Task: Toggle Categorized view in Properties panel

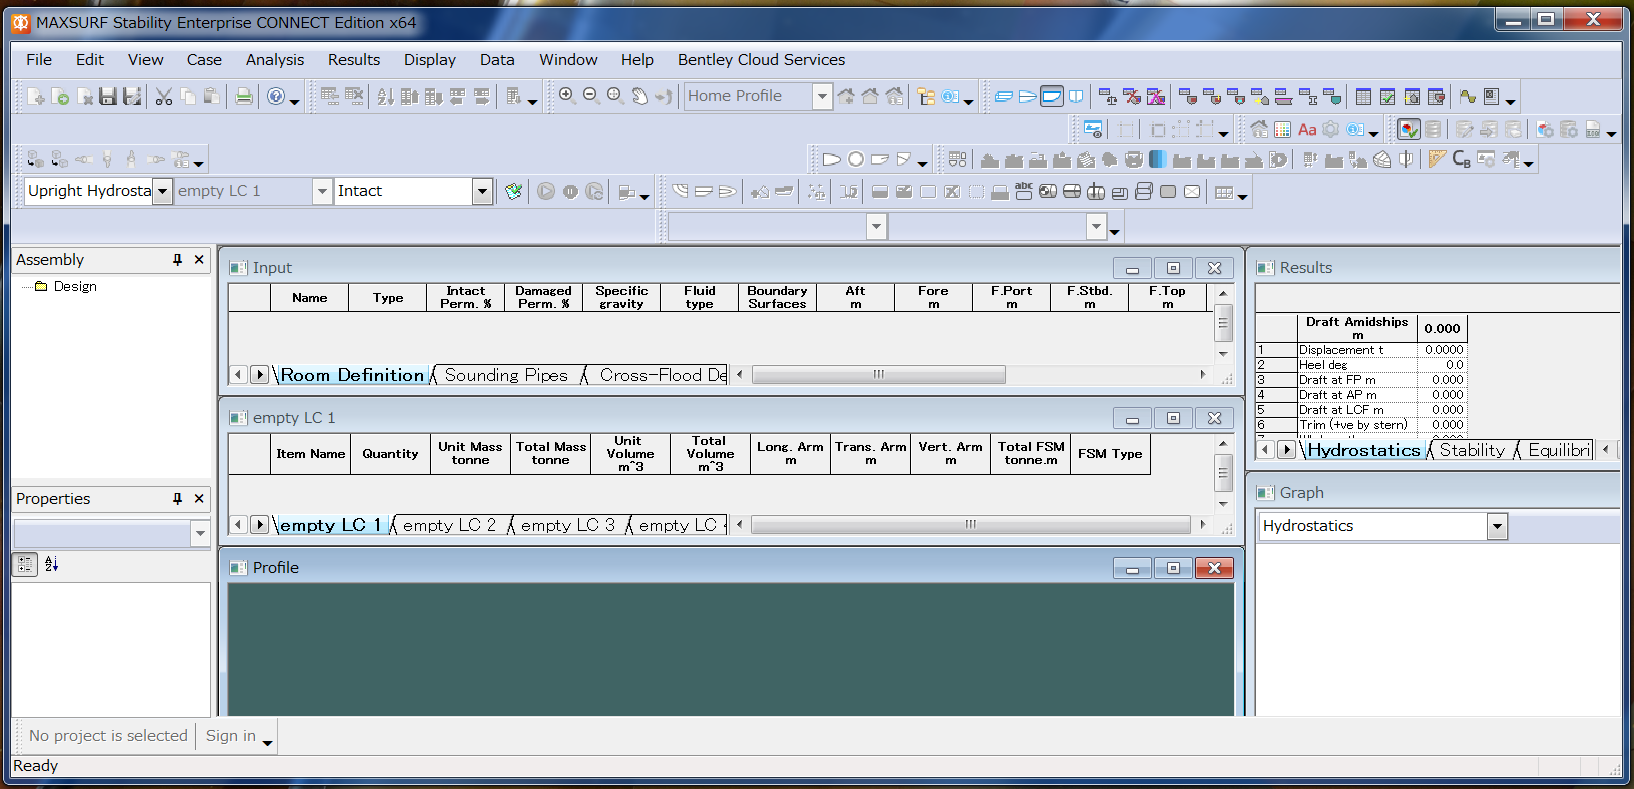Action: [x=25, y=564]
